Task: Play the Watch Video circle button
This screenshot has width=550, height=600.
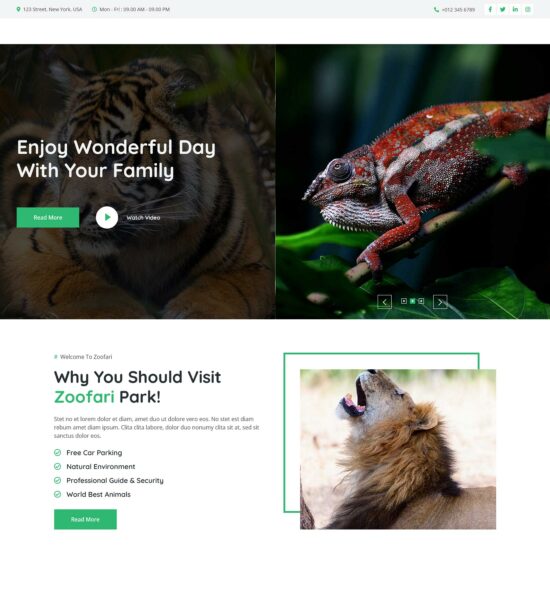Action: pos(107,217)
